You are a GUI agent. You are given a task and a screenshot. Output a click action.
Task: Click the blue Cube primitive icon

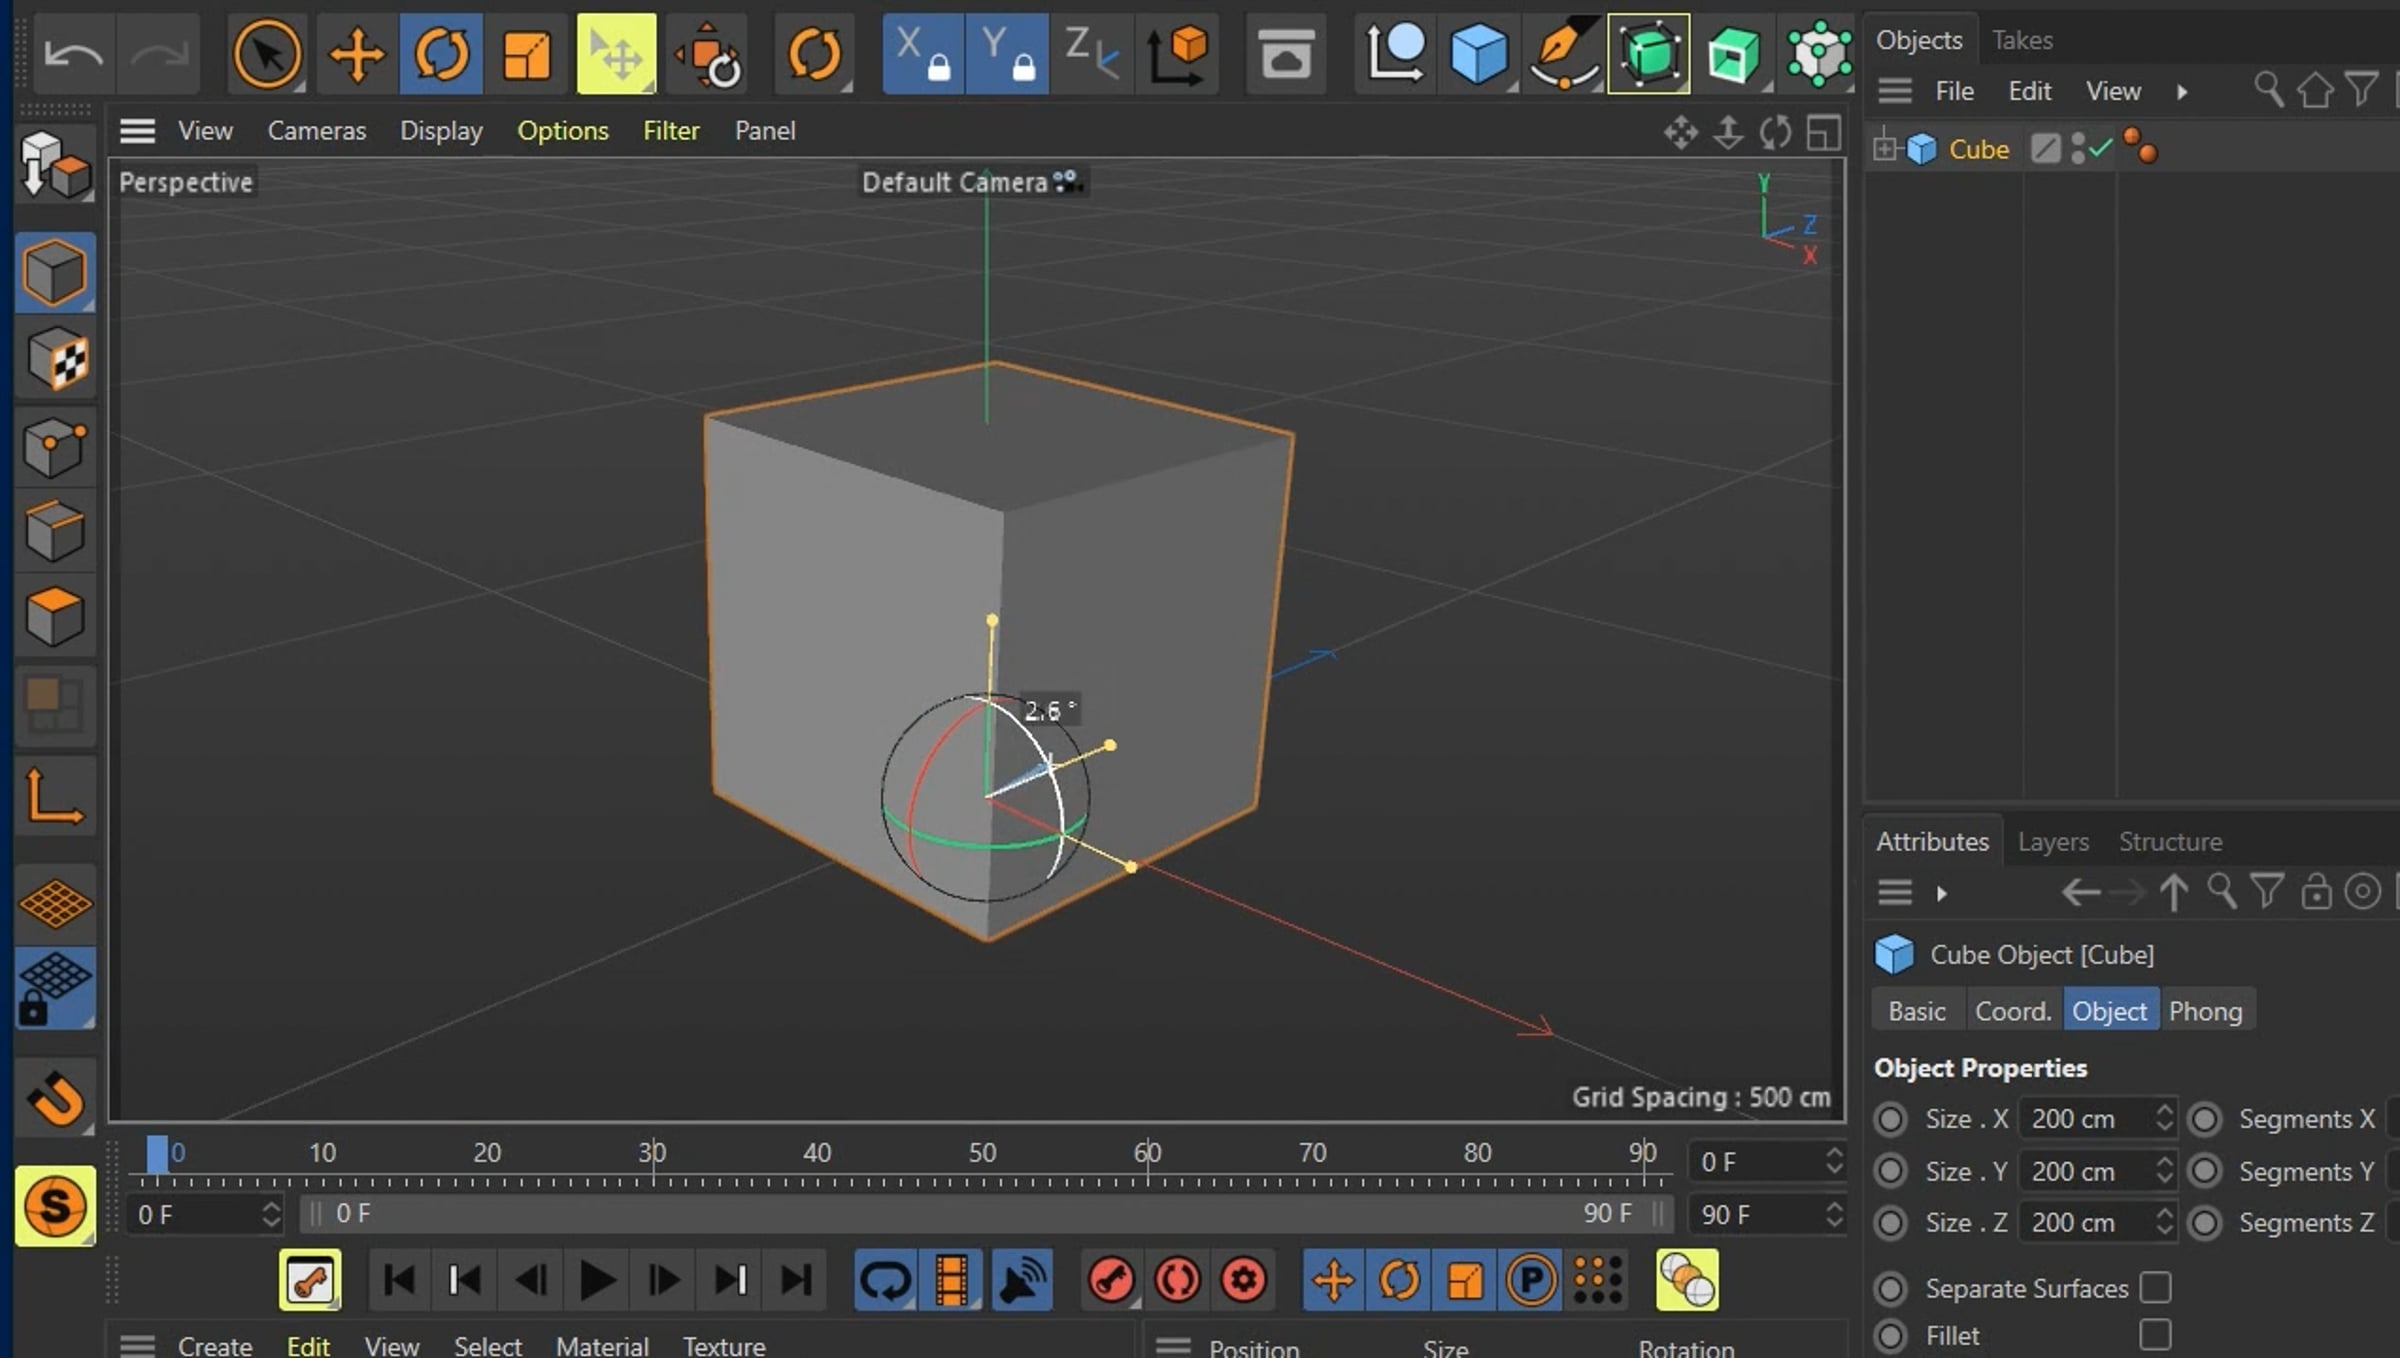[x=1478, y=54]
